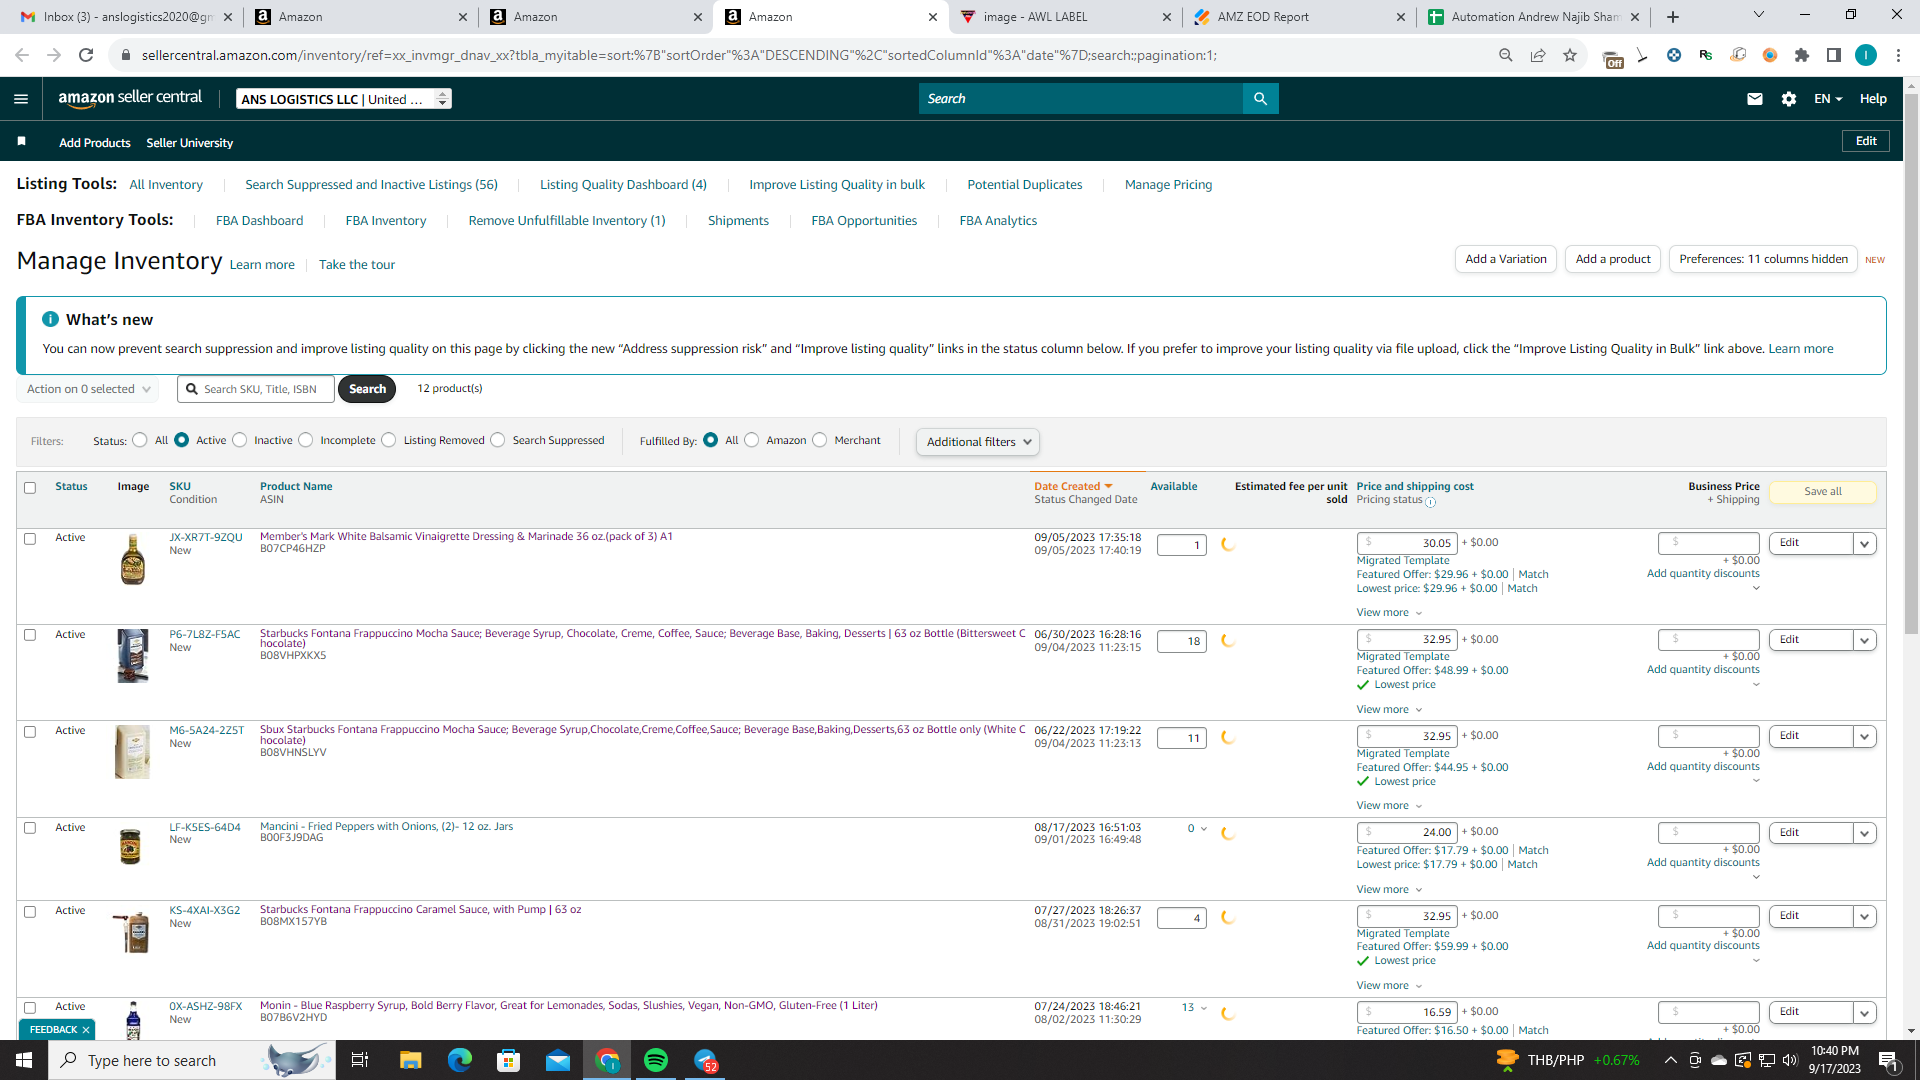The image size is (1920, 1080).
Task: Open the messages envelope icon
Action: pyautogui.click(x=1754, y=99)
